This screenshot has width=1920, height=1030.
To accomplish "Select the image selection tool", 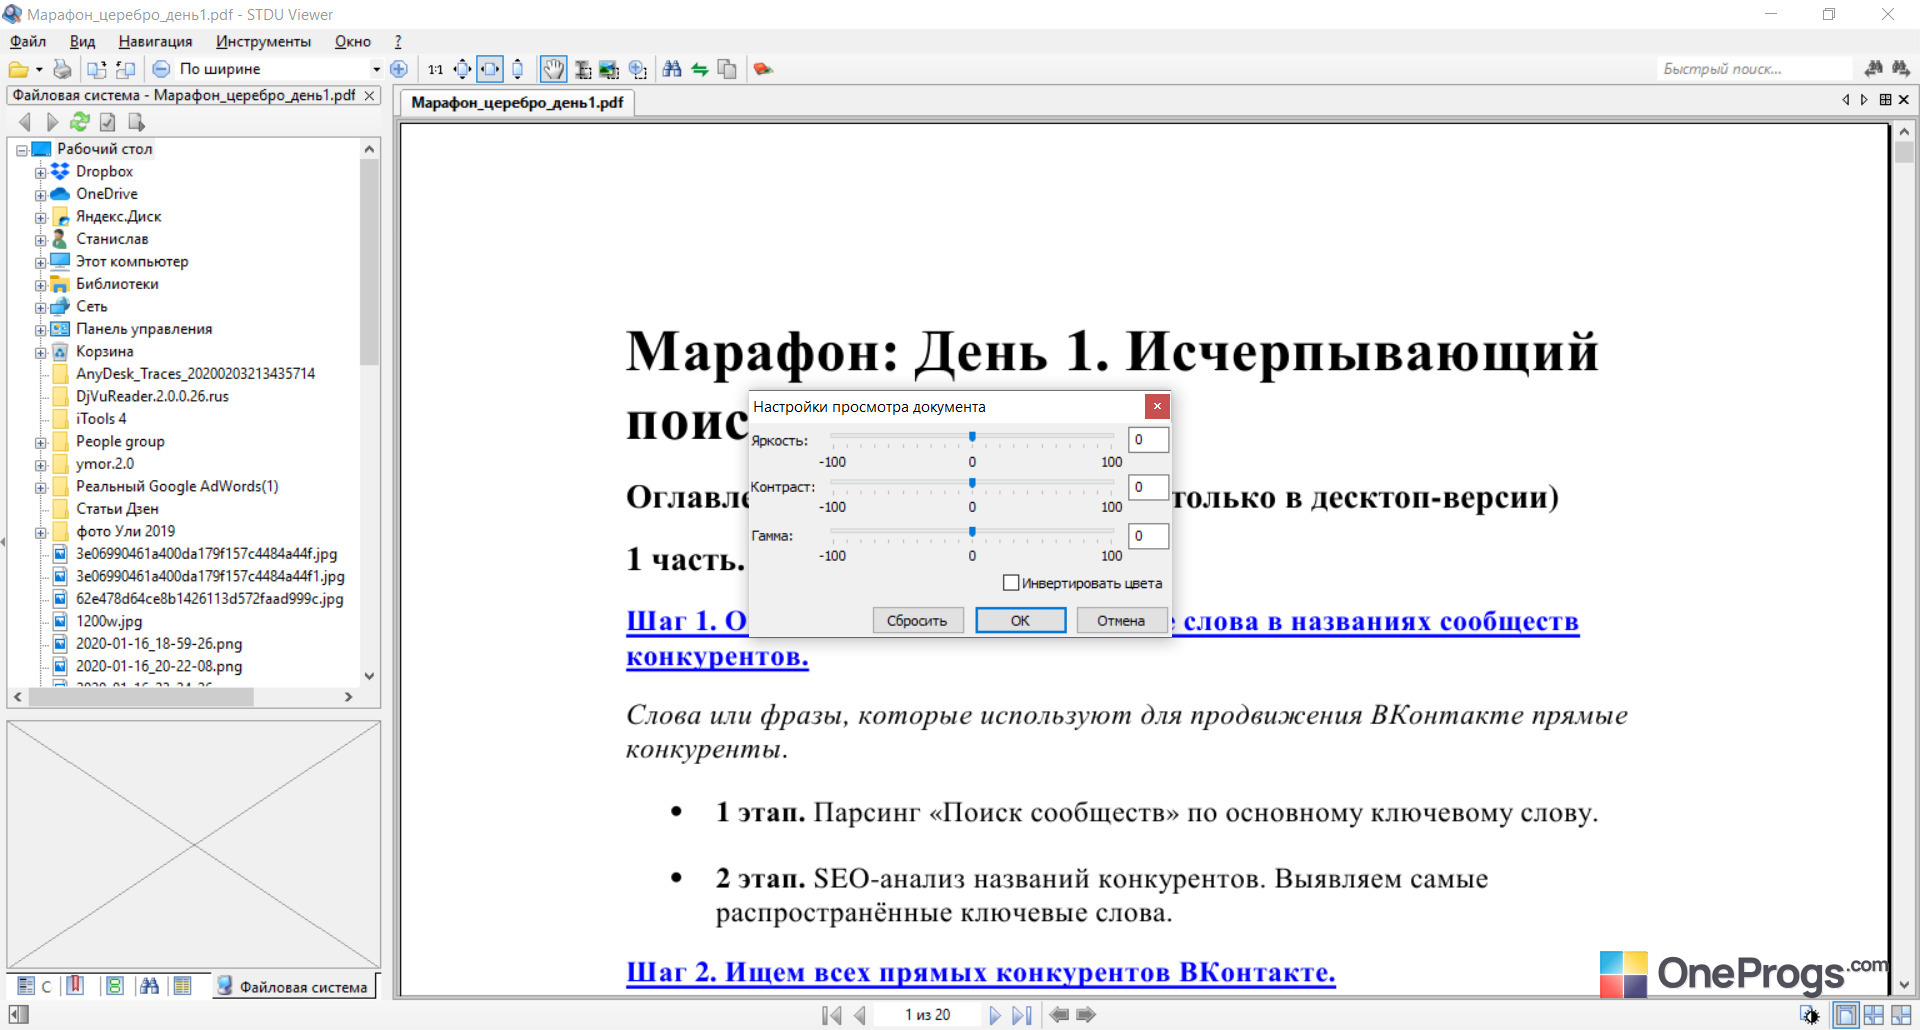I will (609, 69).
